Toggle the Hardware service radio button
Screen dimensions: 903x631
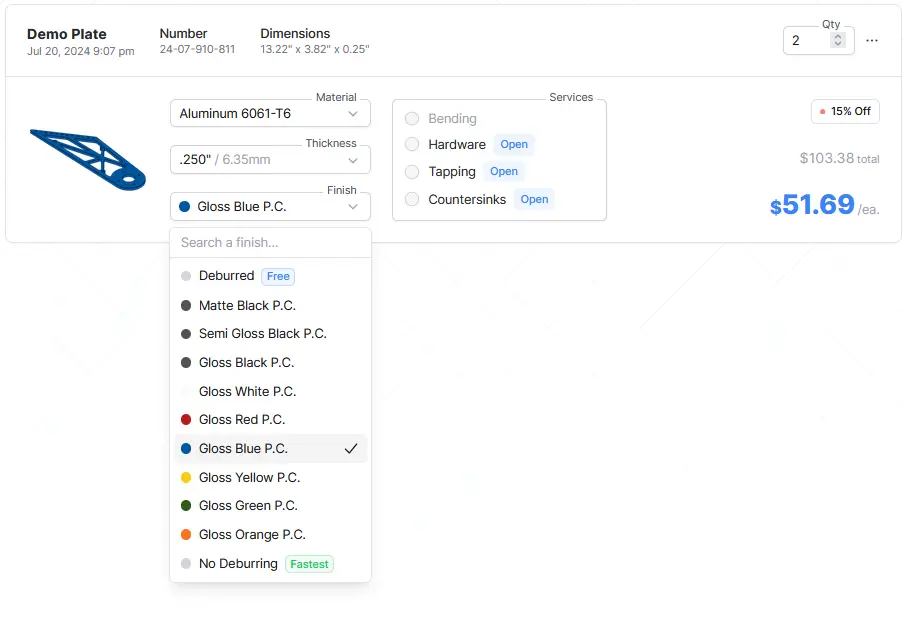coord(412,145)
